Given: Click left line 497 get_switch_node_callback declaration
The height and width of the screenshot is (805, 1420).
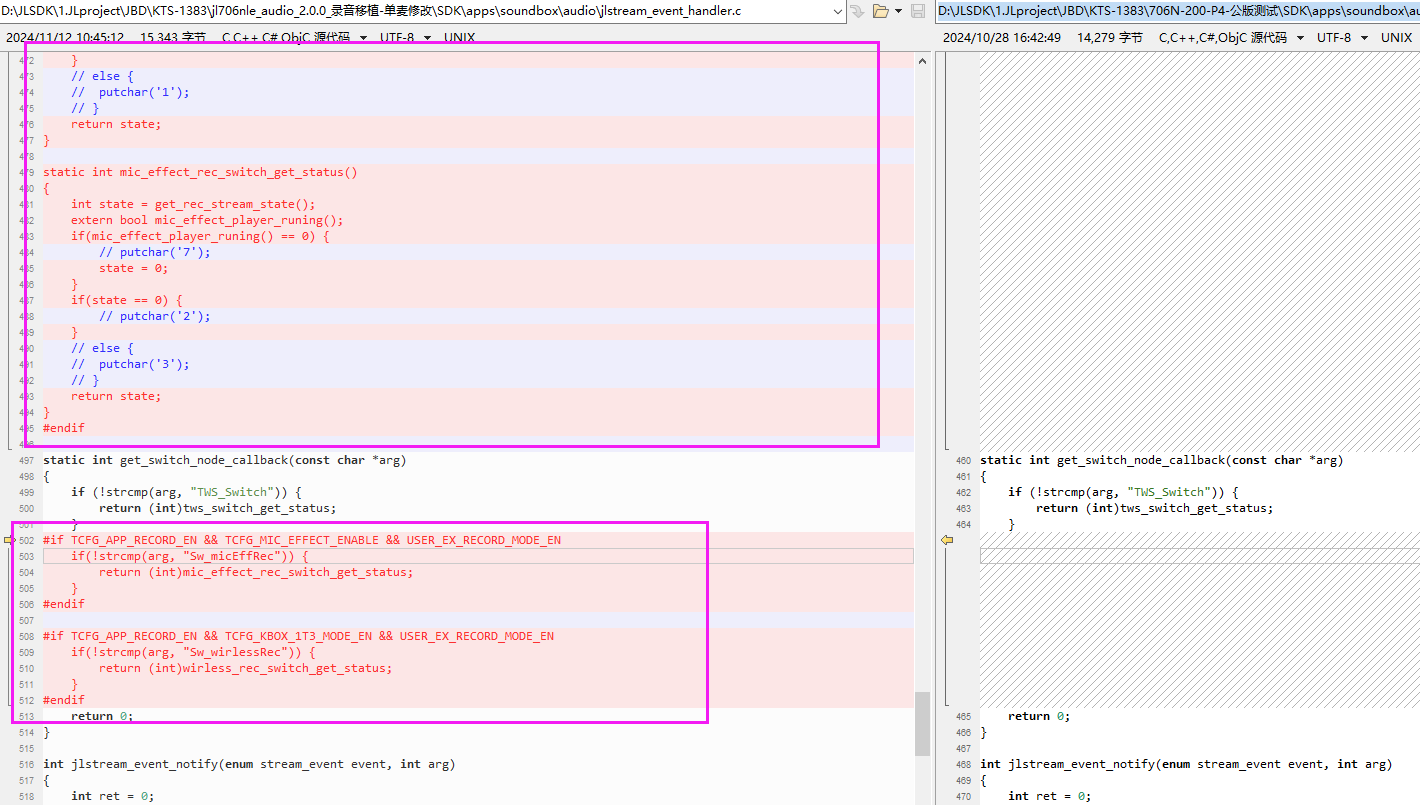Looking at the screenshot, I should (x=225, y=460).
